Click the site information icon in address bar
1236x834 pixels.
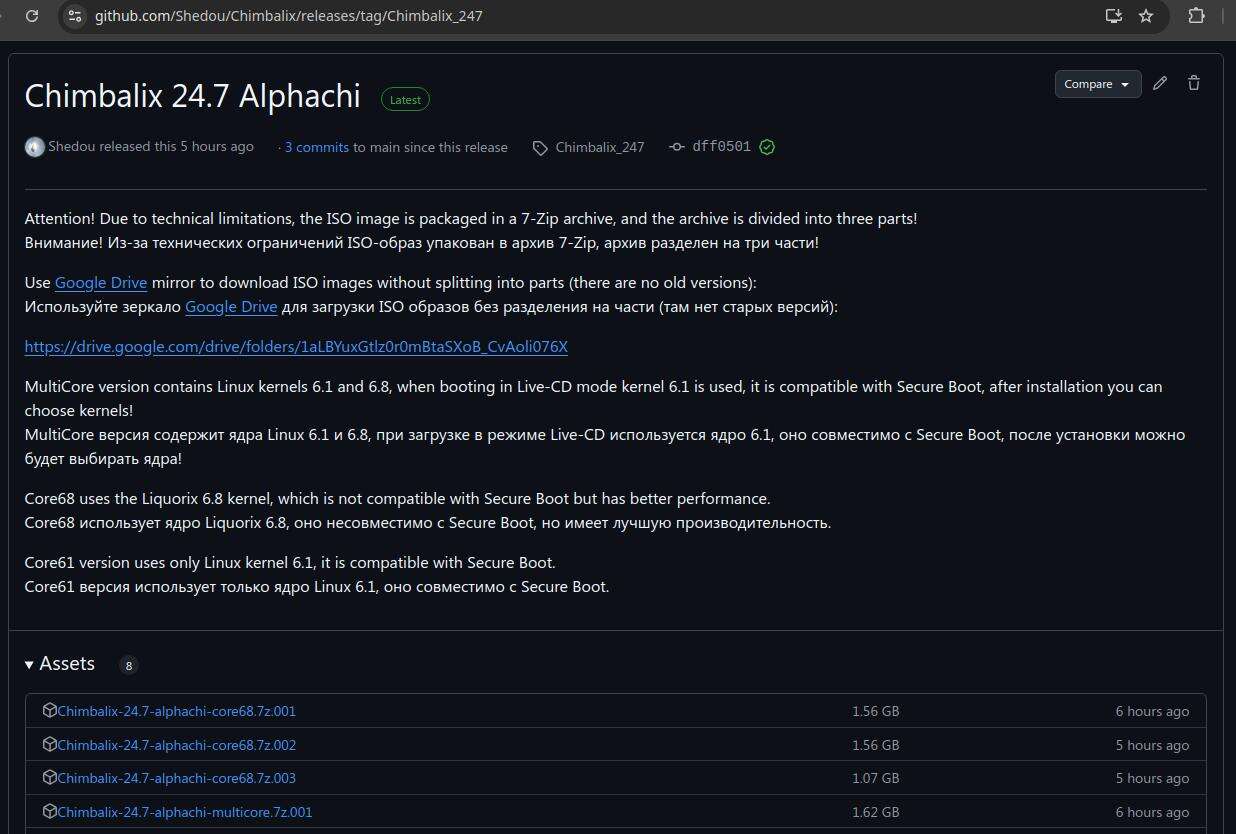pyautogui.click(x=75, y=16)
